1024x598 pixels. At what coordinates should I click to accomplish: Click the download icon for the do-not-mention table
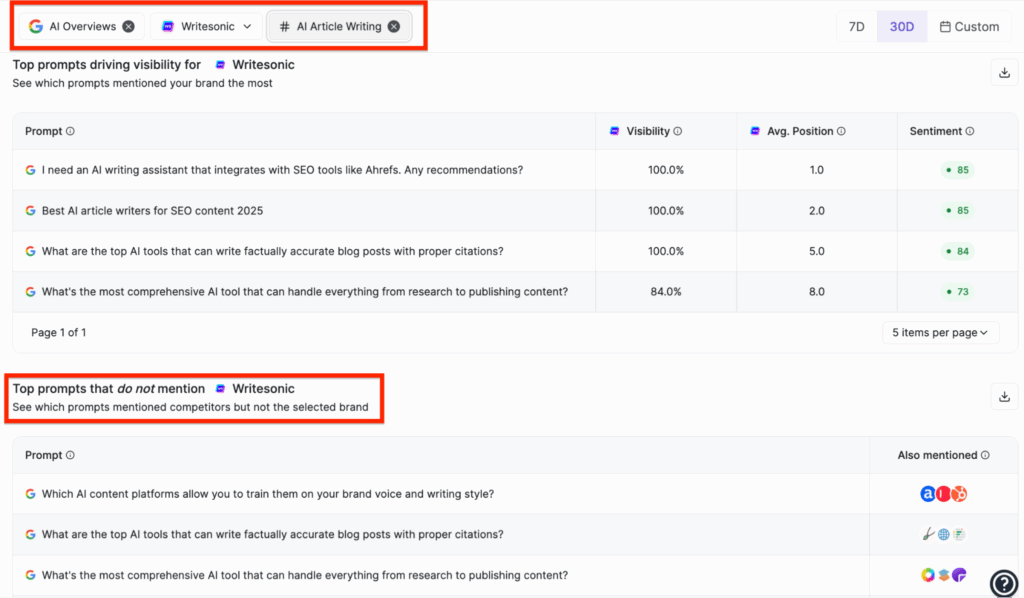click(x=1004, y=396)
